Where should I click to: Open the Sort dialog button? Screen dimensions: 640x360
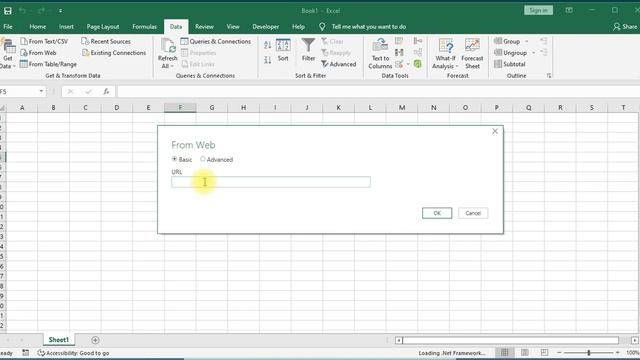pos(283,50)
